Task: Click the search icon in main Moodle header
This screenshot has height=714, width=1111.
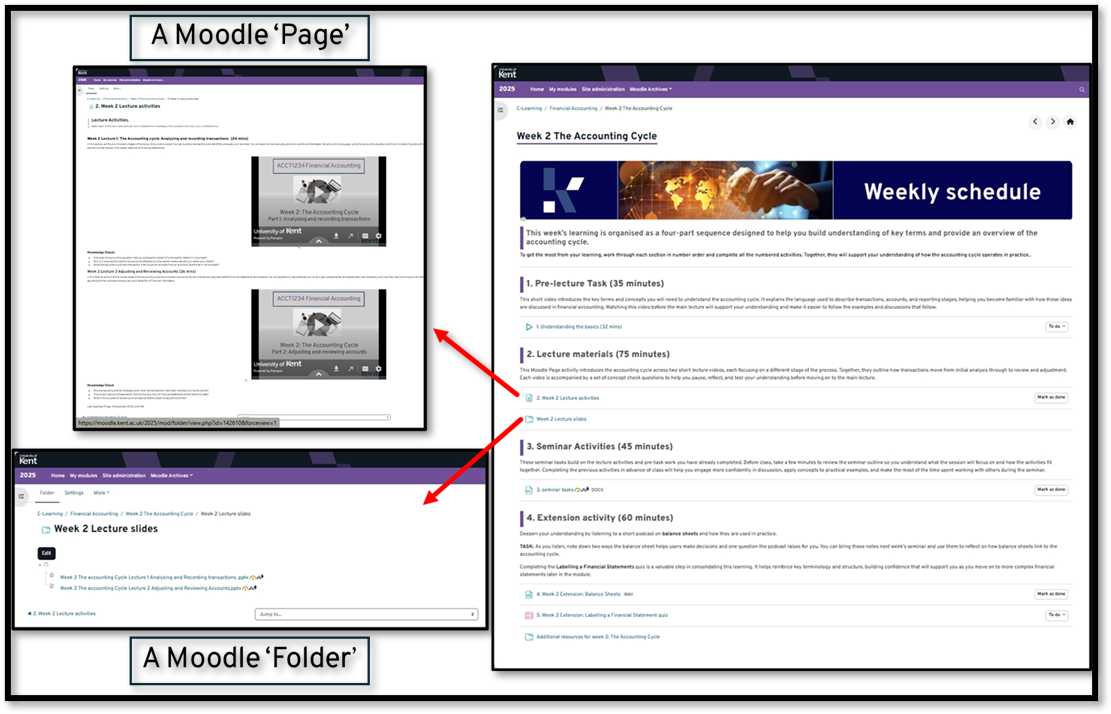Action: 1081,89
